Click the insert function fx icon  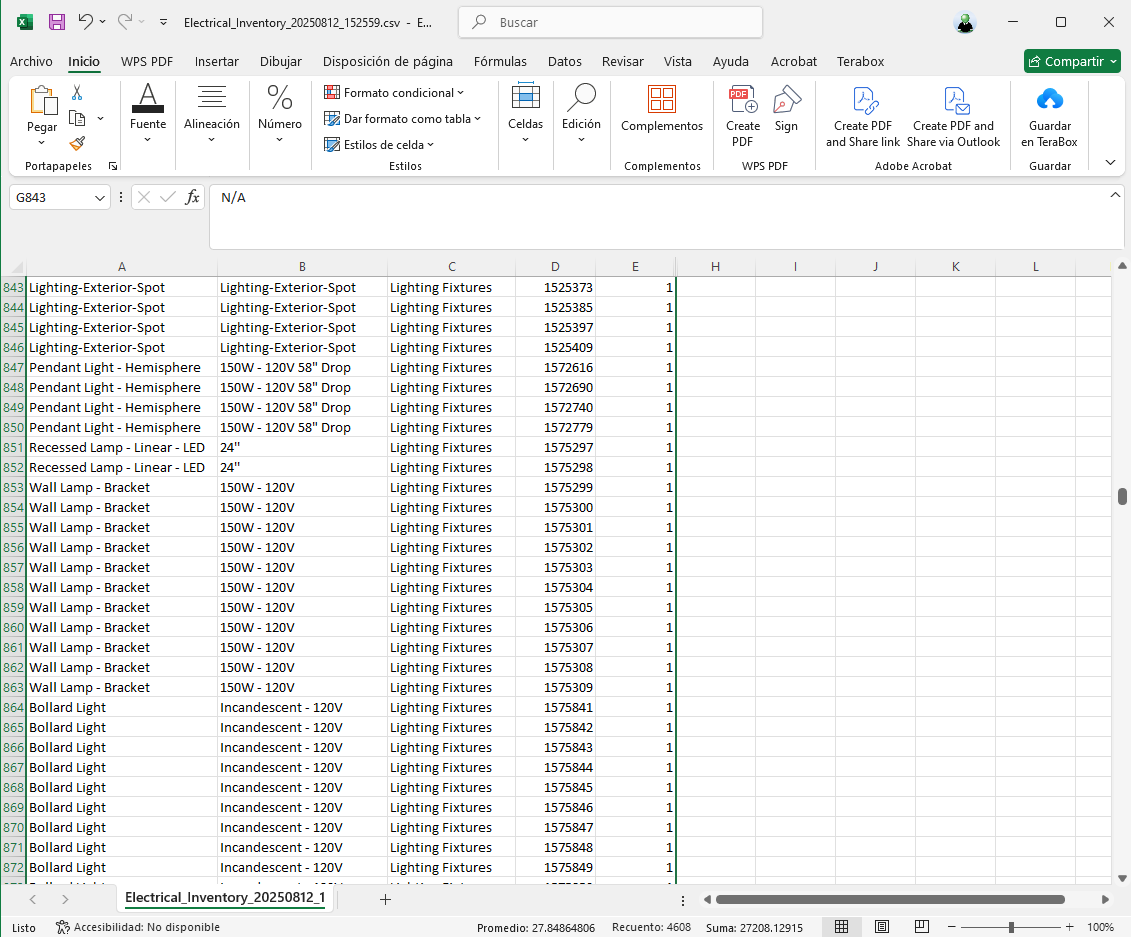[x=193, y=198]
